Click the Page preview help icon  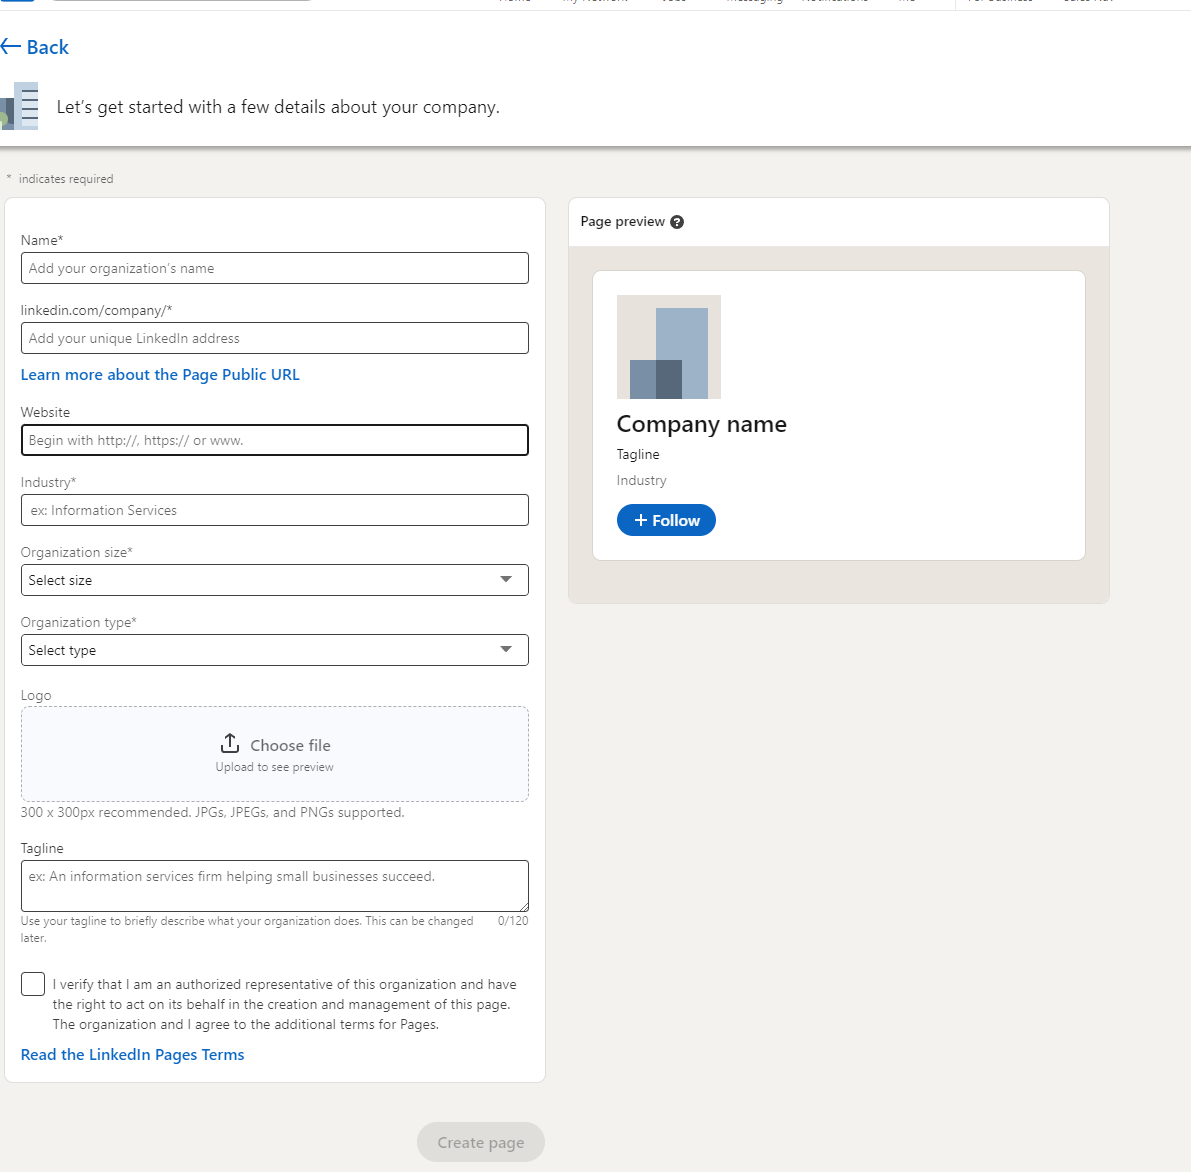(677, 222)
